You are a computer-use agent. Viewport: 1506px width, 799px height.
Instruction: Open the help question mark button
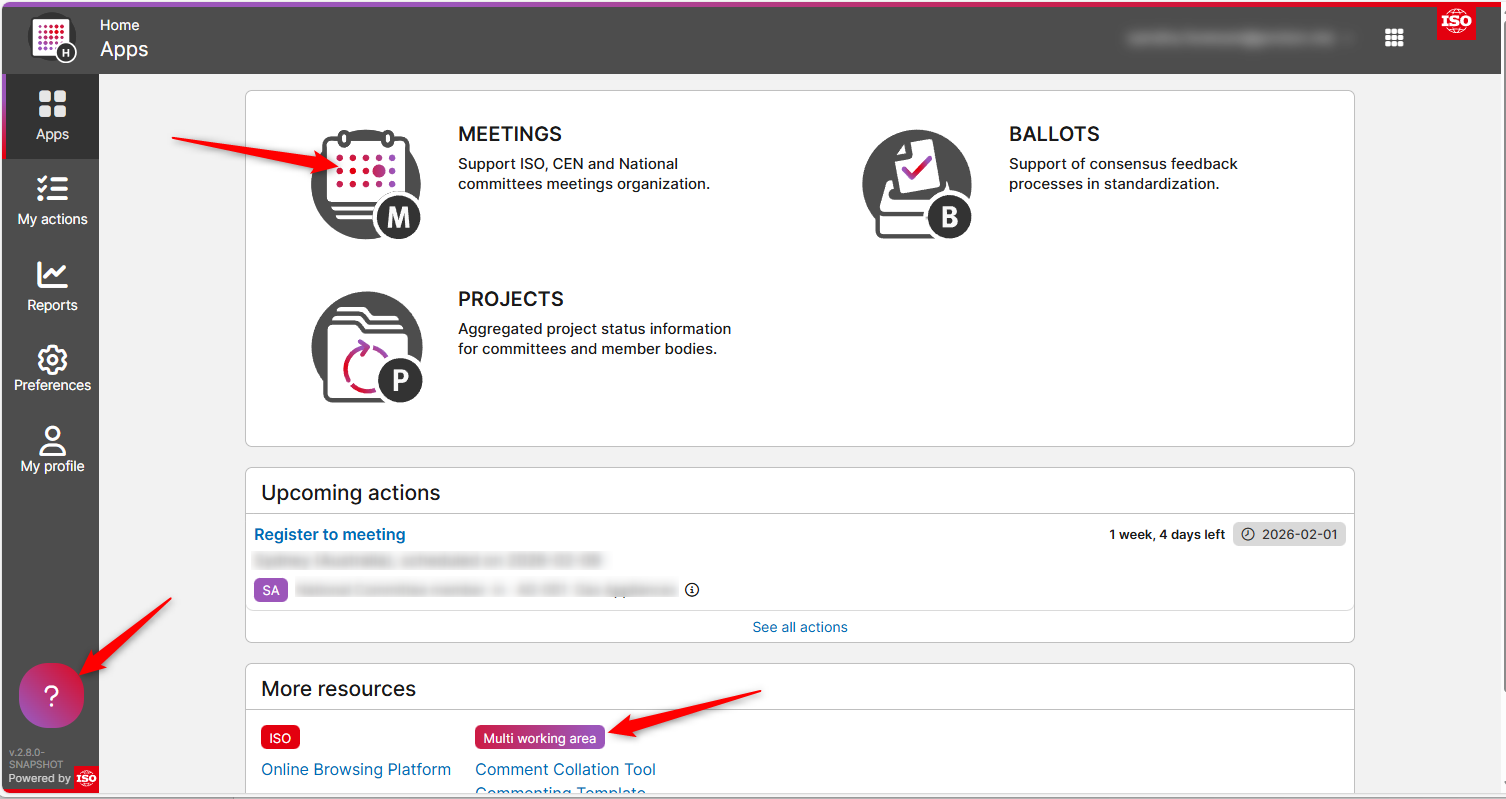tap(51, 695)
